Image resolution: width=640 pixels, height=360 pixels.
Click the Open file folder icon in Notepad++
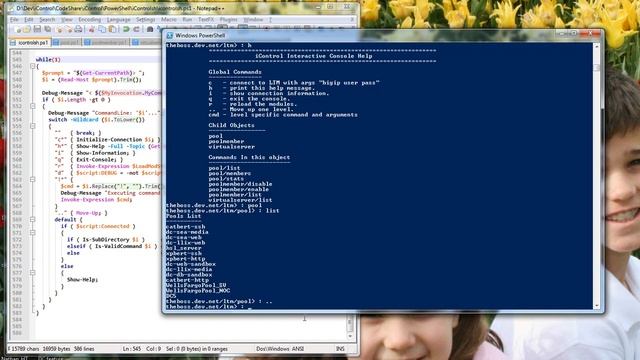(x=27, y=29)
